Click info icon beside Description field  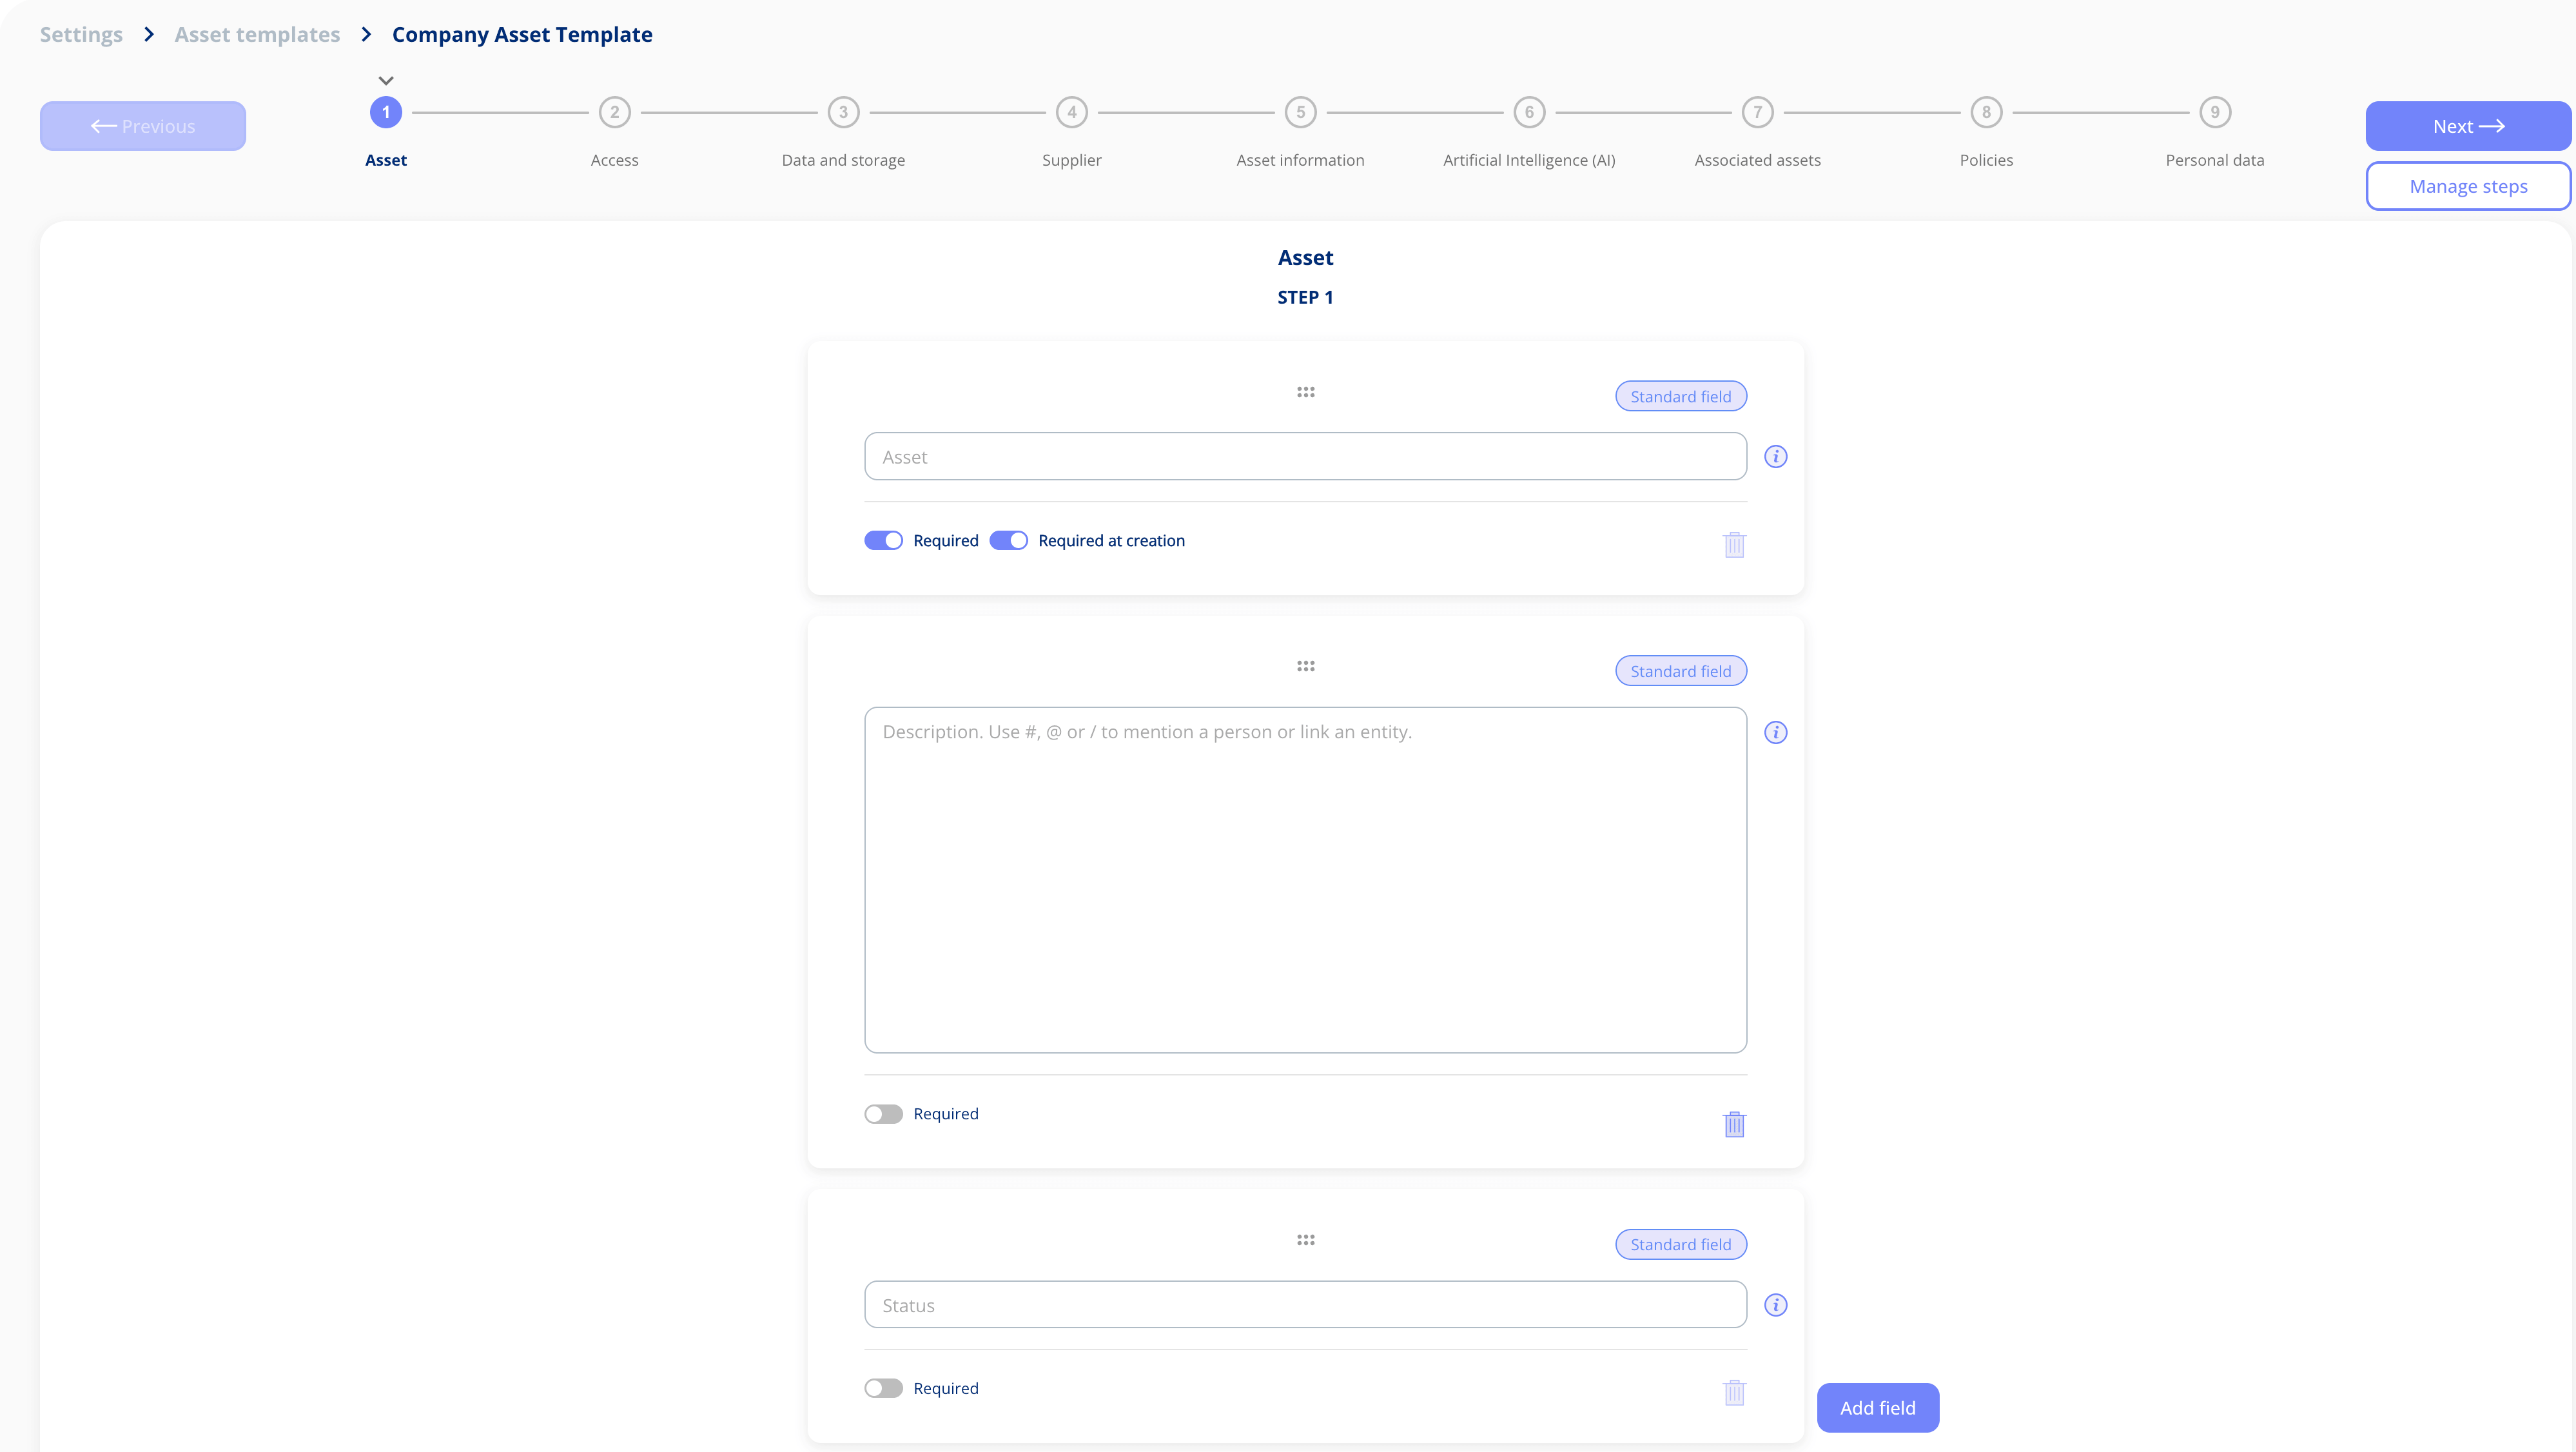[1775, 733]
